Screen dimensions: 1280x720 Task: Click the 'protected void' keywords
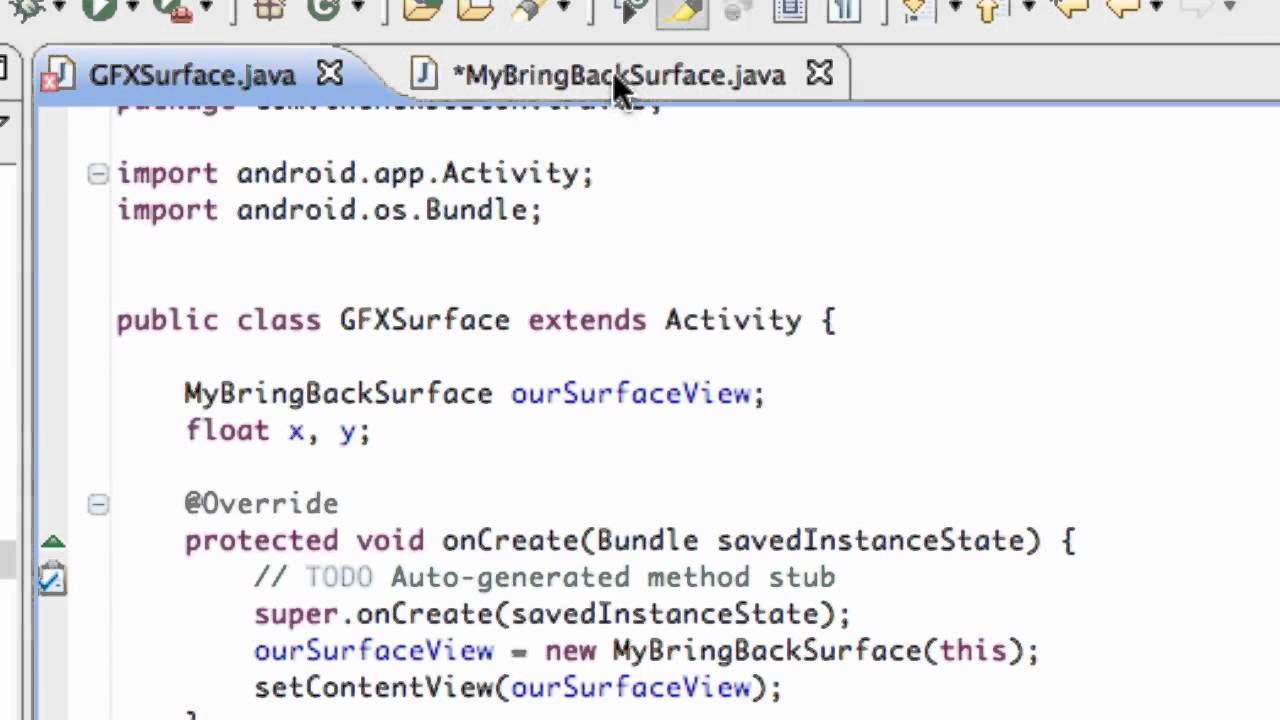pyautogui.click(x=304, y=541)
